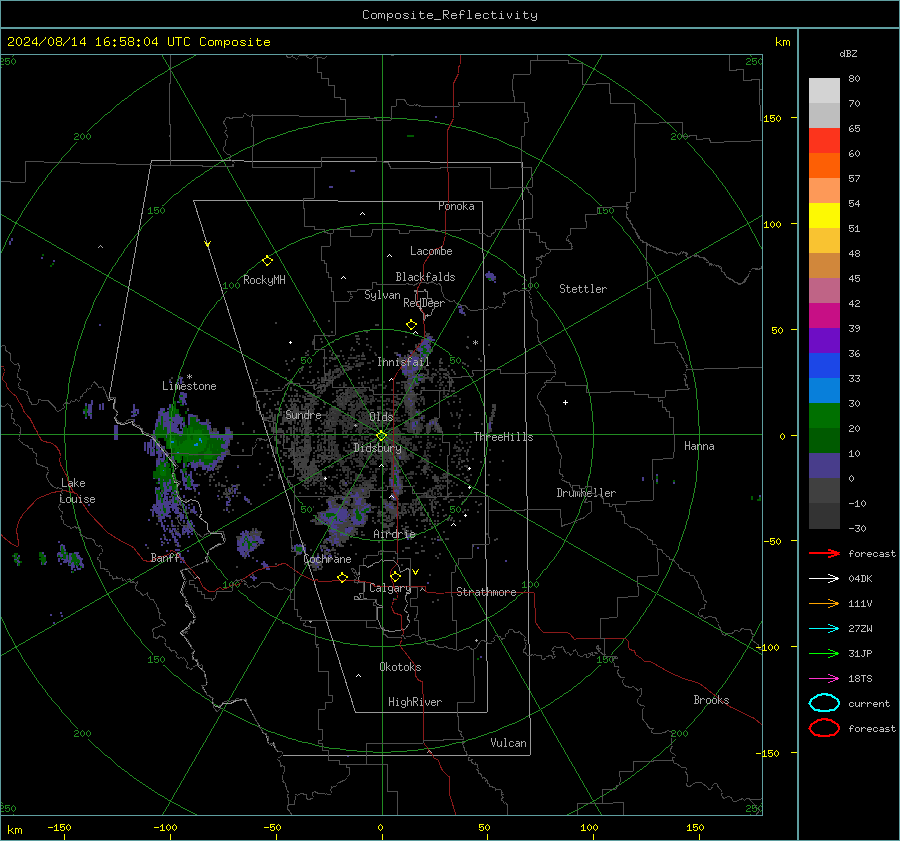This screenshot has height=841, width=900.
Task: Click the Calgary city label
Action: pyautogui.click(x=390, y=588)
